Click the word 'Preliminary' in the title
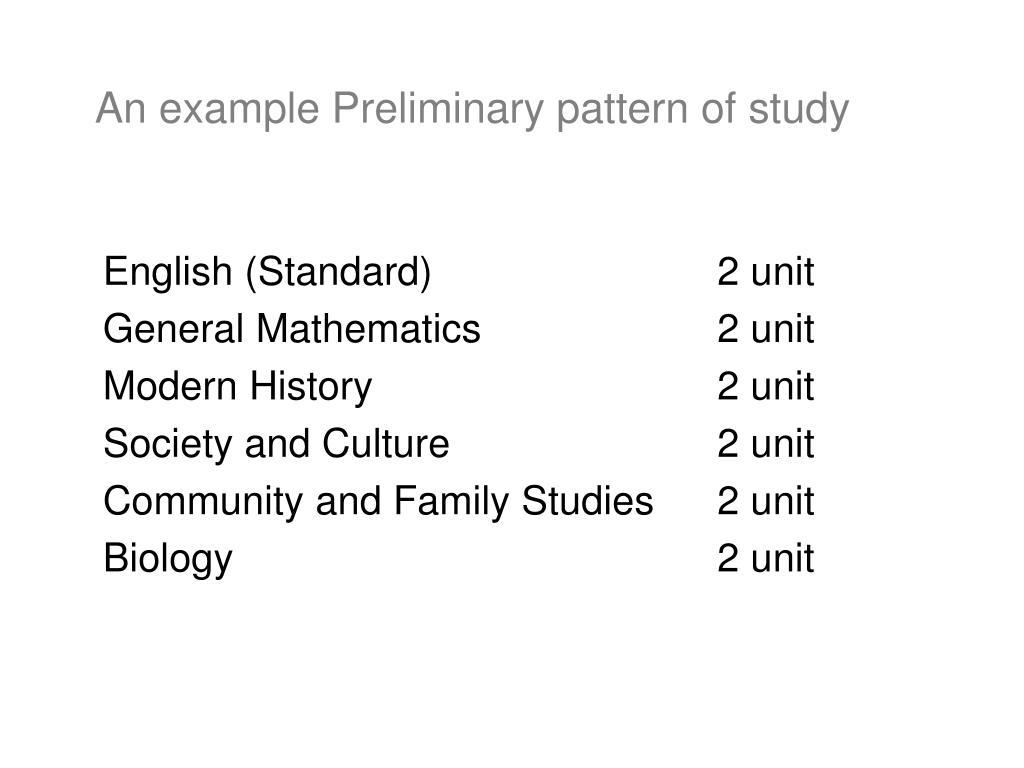The image size is (1024, 768). (438, 109)
